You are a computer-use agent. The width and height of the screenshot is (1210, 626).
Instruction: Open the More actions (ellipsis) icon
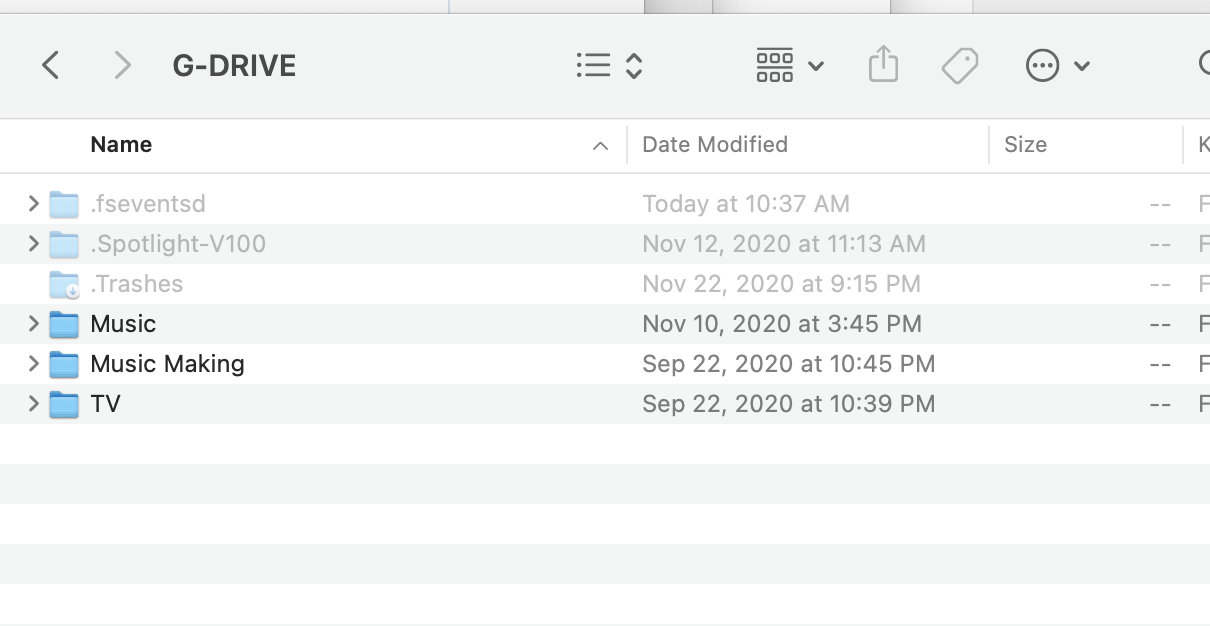click(x=1042, y=64)
